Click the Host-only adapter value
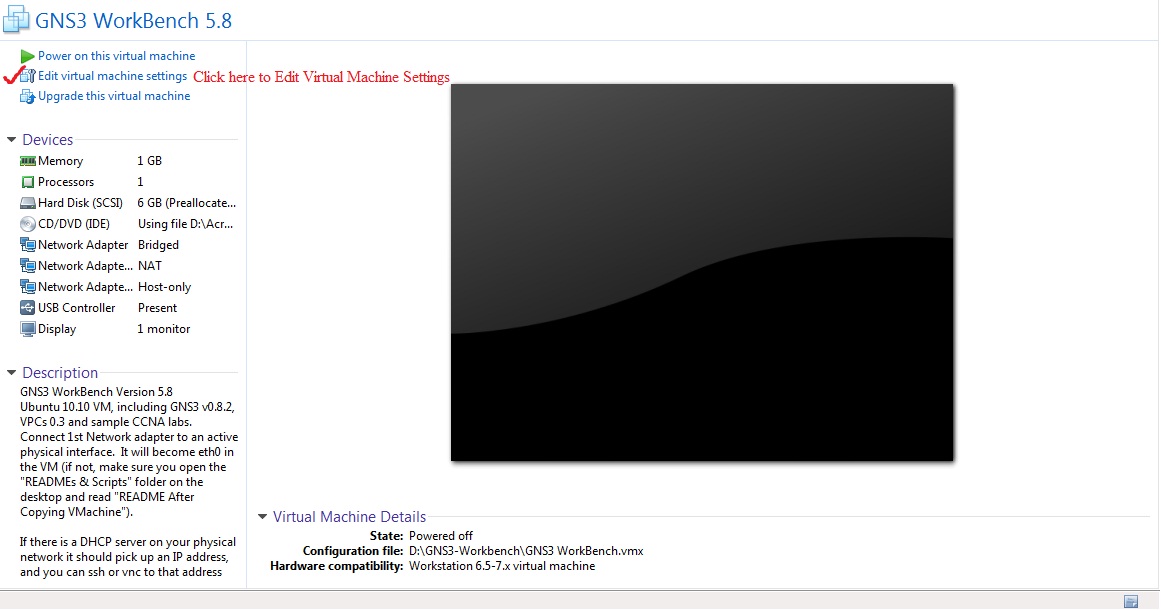1161x610 pixels. [x=164, y=286]
